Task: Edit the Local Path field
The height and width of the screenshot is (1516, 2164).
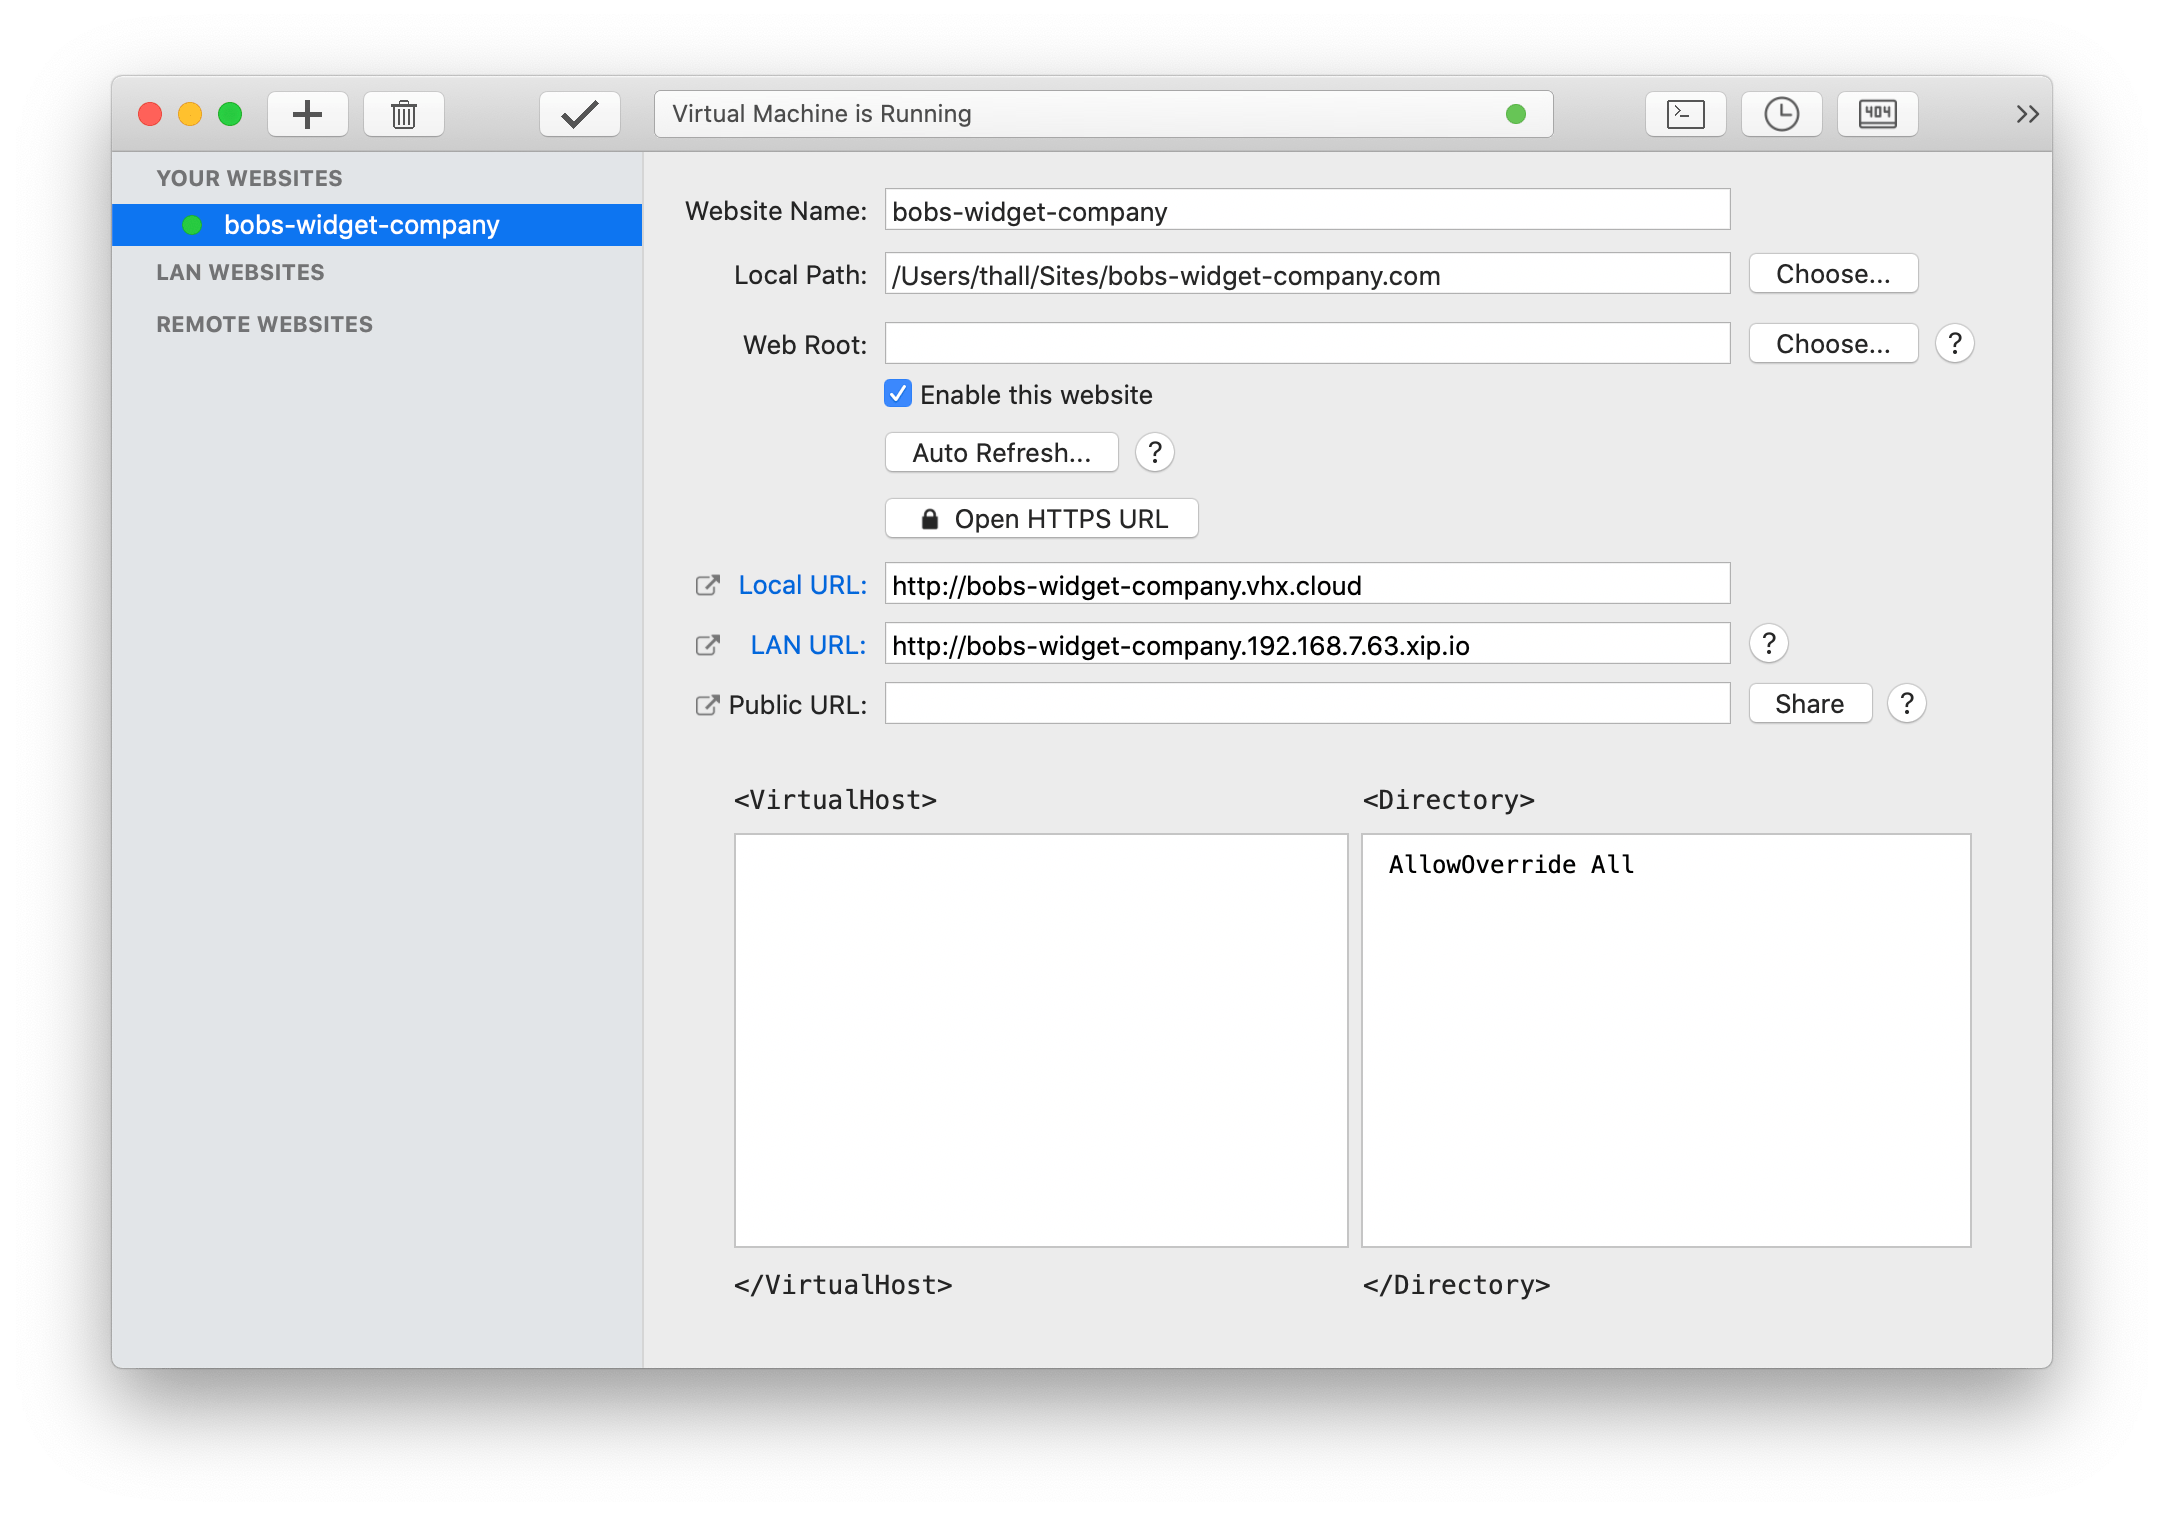Action: click(x=1308, y=274)
